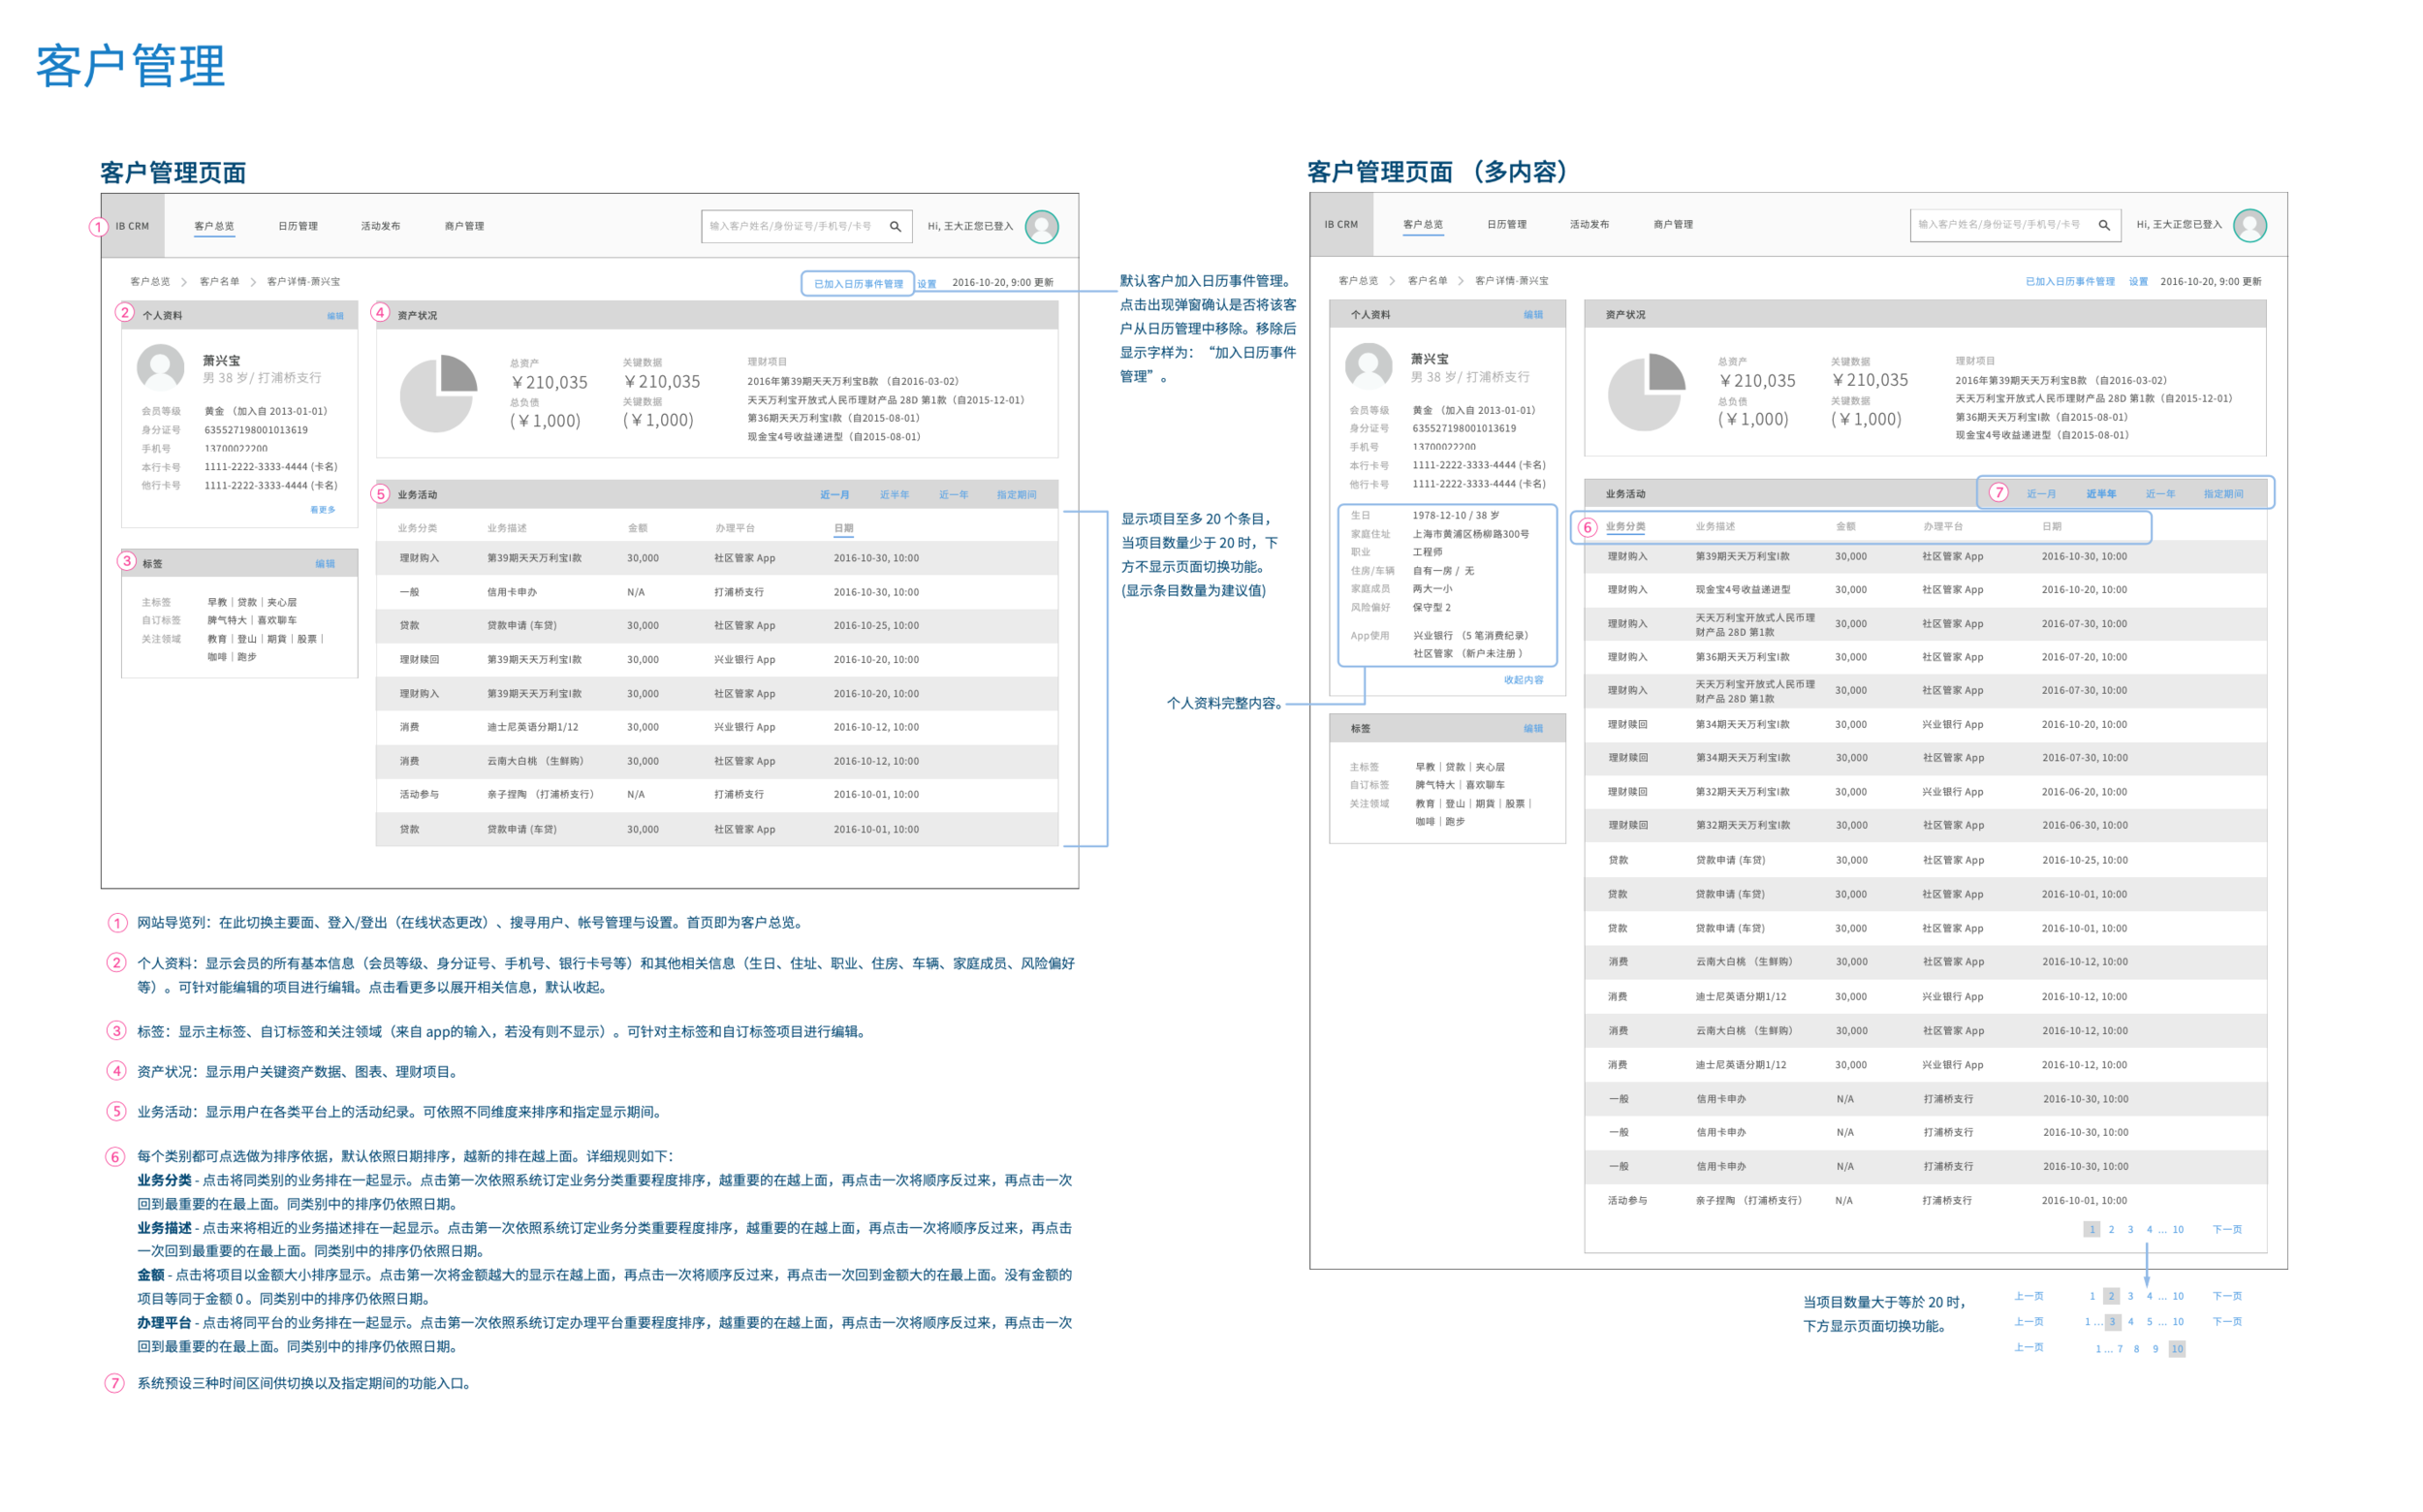Image resolution: width=2423 pixels, height=1512 pixels.
Task: Click 萧兴宝's profile photo in the 多内容 mockup
Action: (1370, 366)
